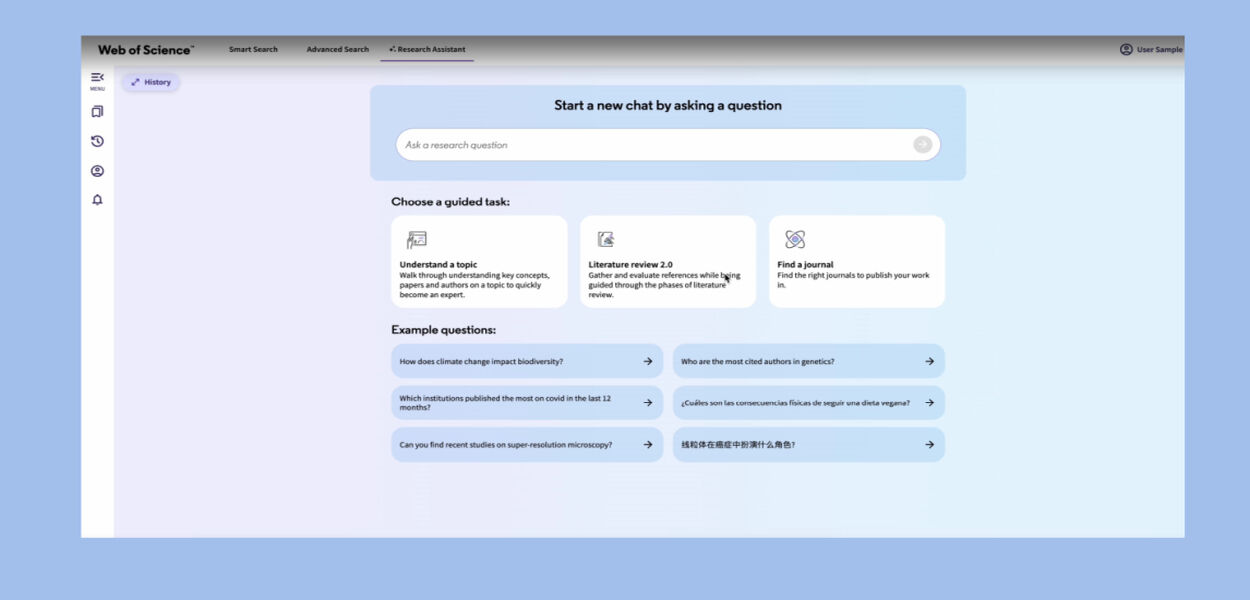1250x600 pixels.
Task: Click the user avatar icon at top right
Action: click(1126, 49)
